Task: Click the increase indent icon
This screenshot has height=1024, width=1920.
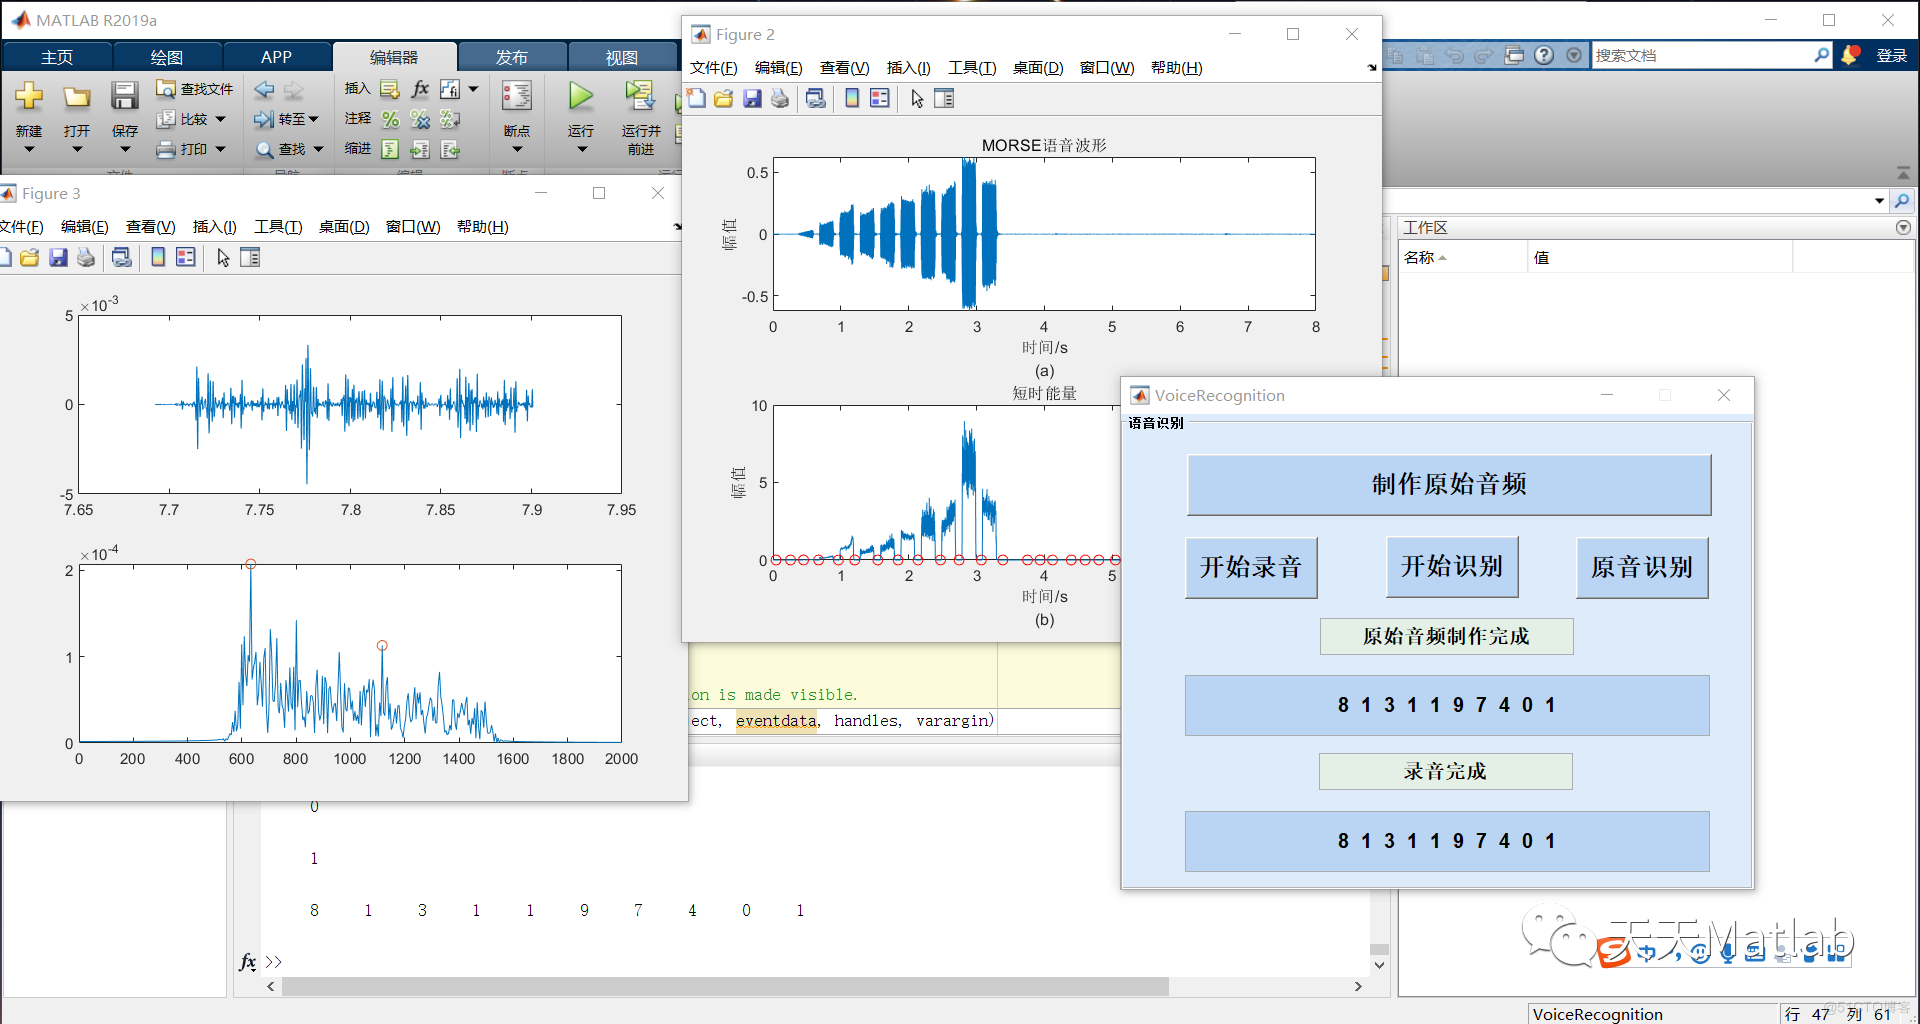Action: point(421,149)
